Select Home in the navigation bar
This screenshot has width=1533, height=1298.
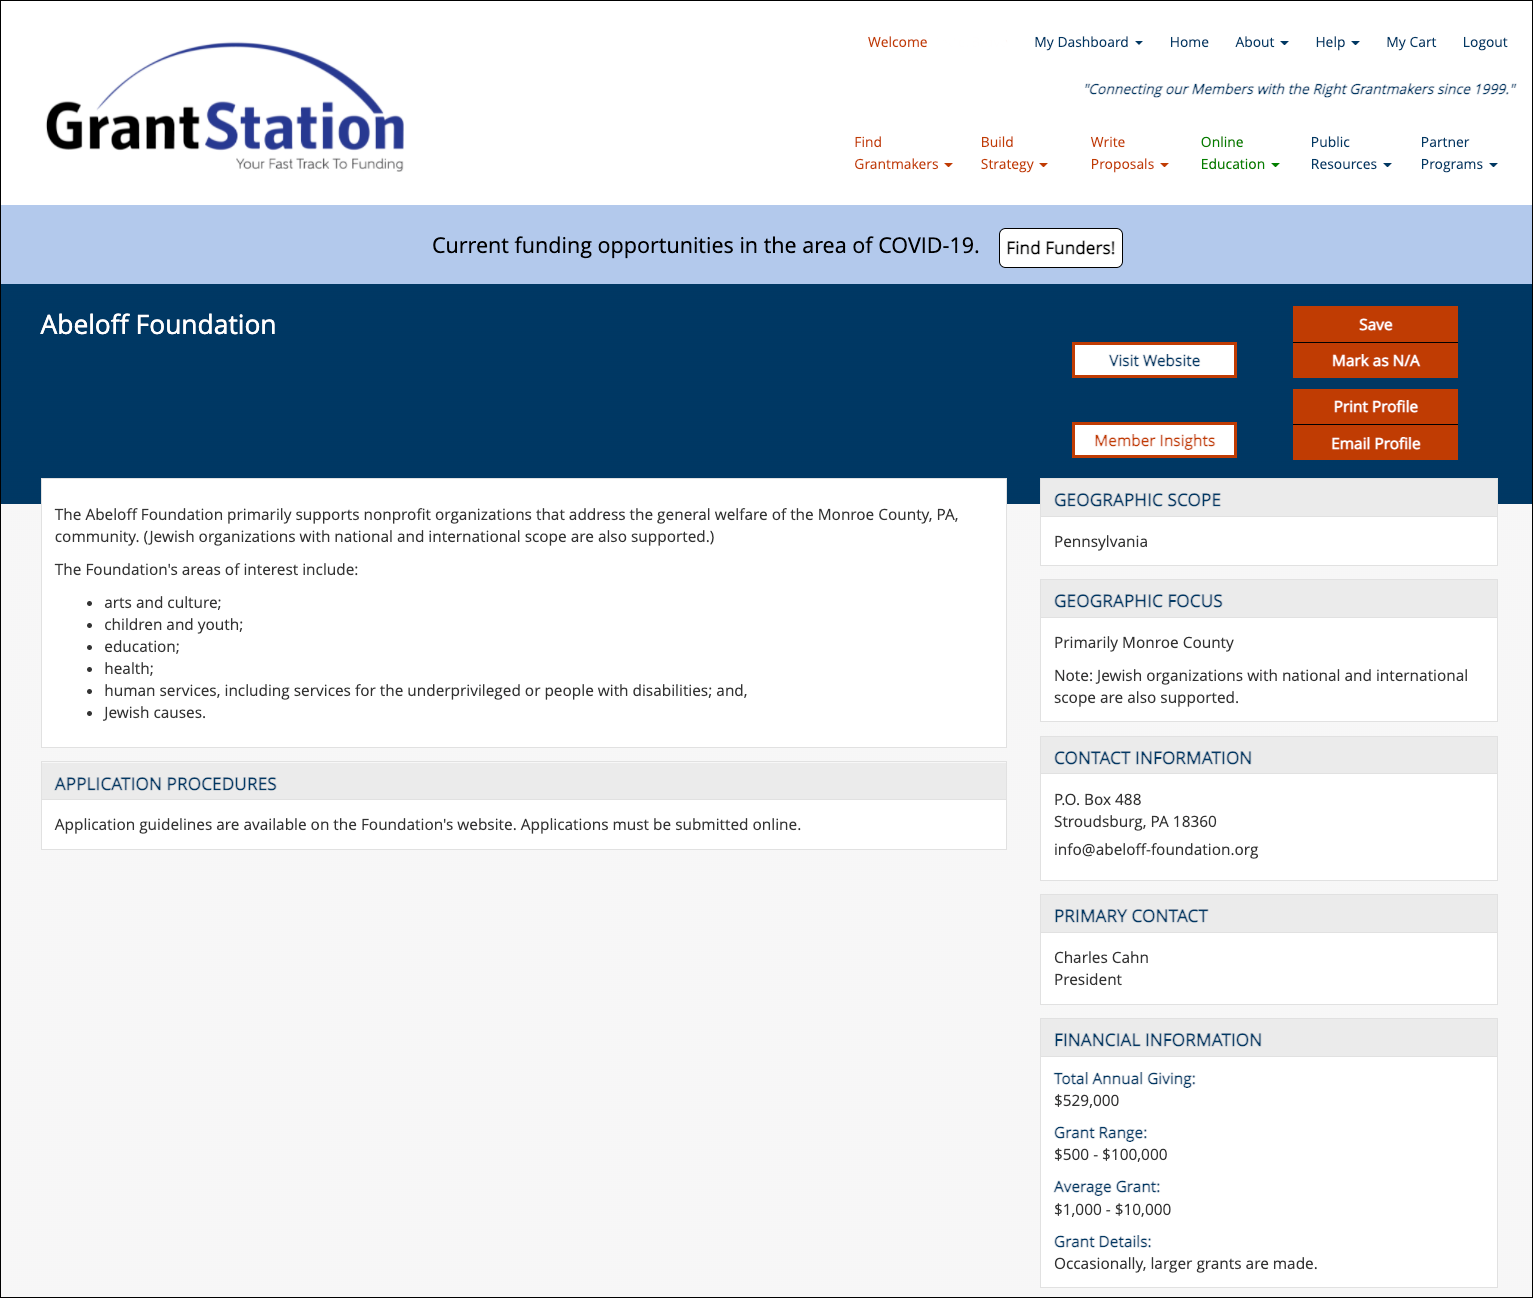tap(1189, 42)
